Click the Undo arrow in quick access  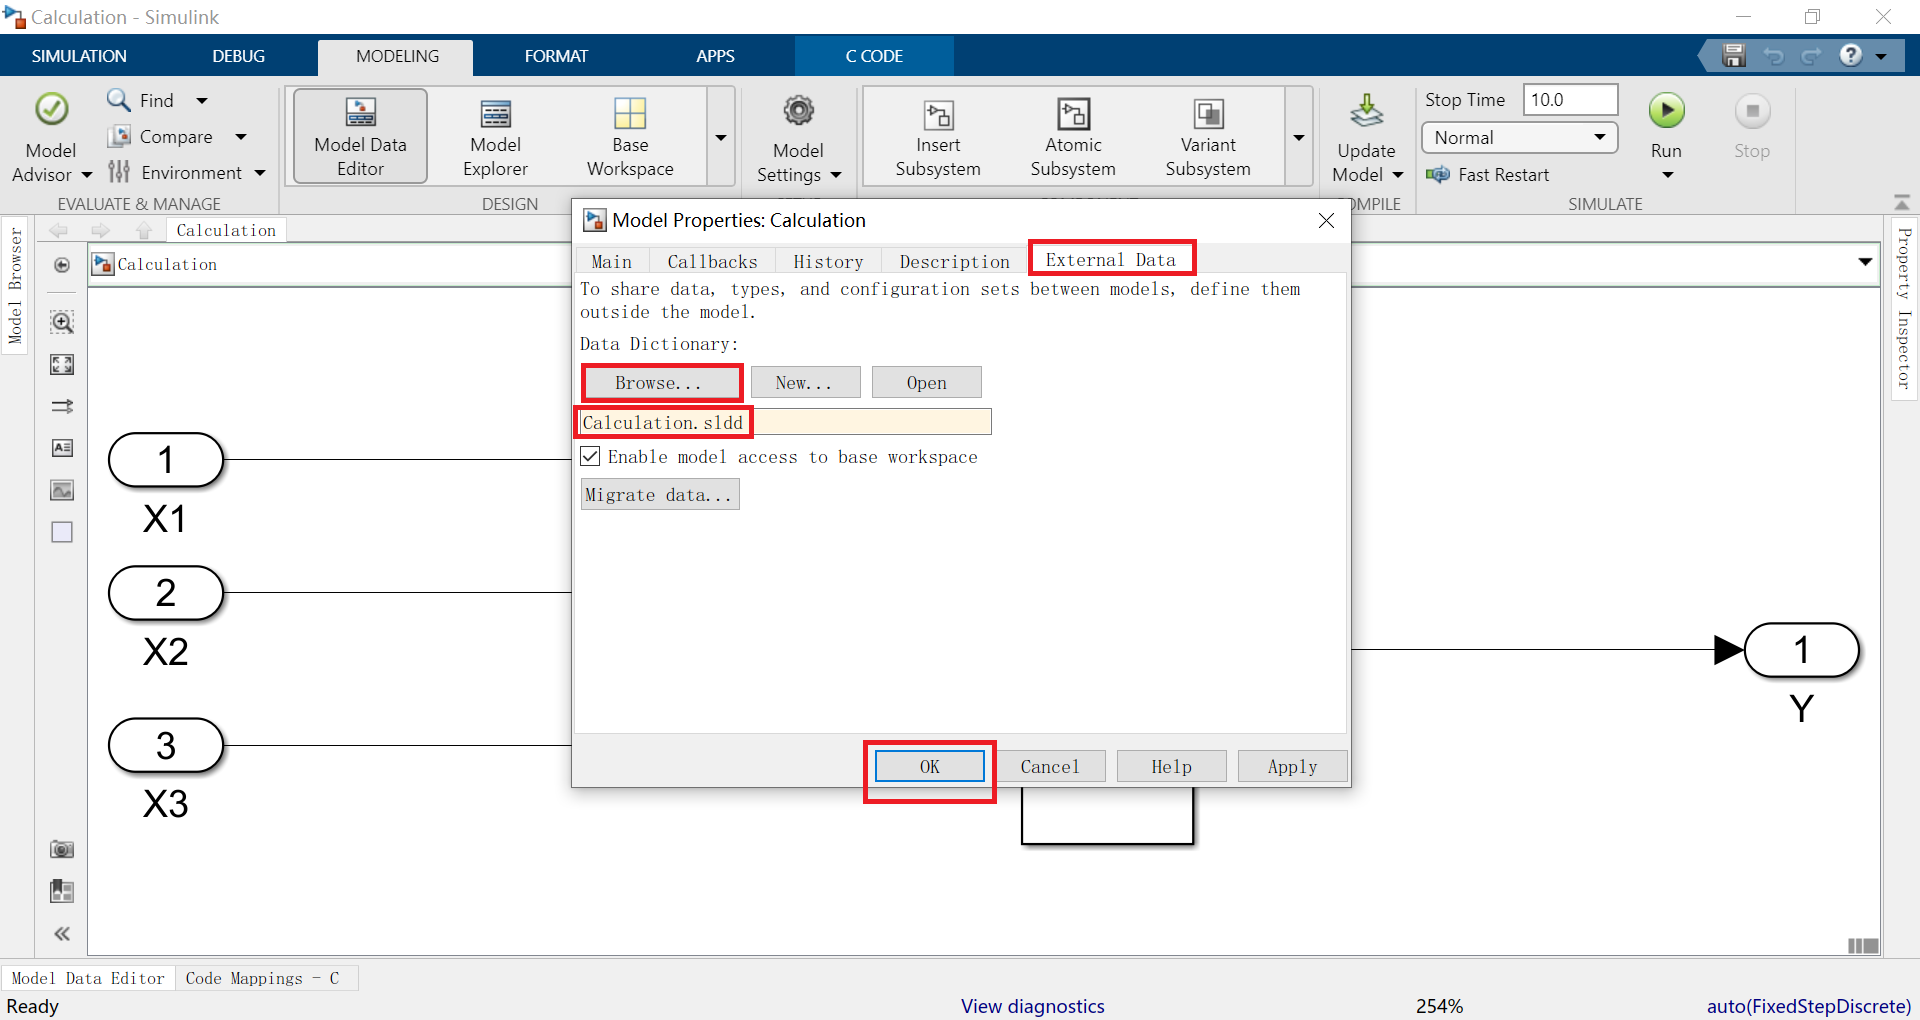pyautogui.click(x=1773, y=56)
